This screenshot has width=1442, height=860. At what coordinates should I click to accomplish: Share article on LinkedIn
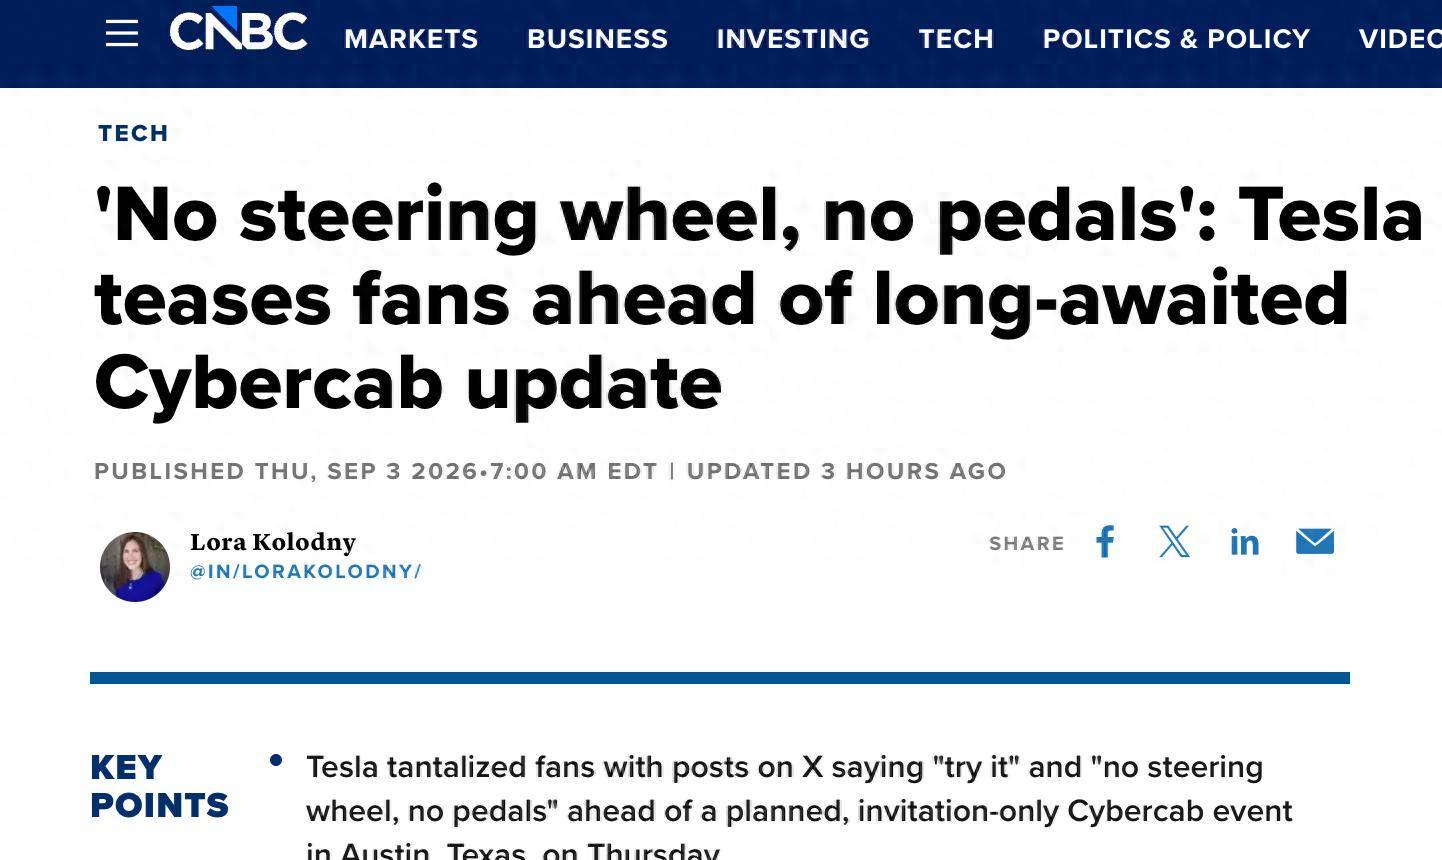(1244, 542)
